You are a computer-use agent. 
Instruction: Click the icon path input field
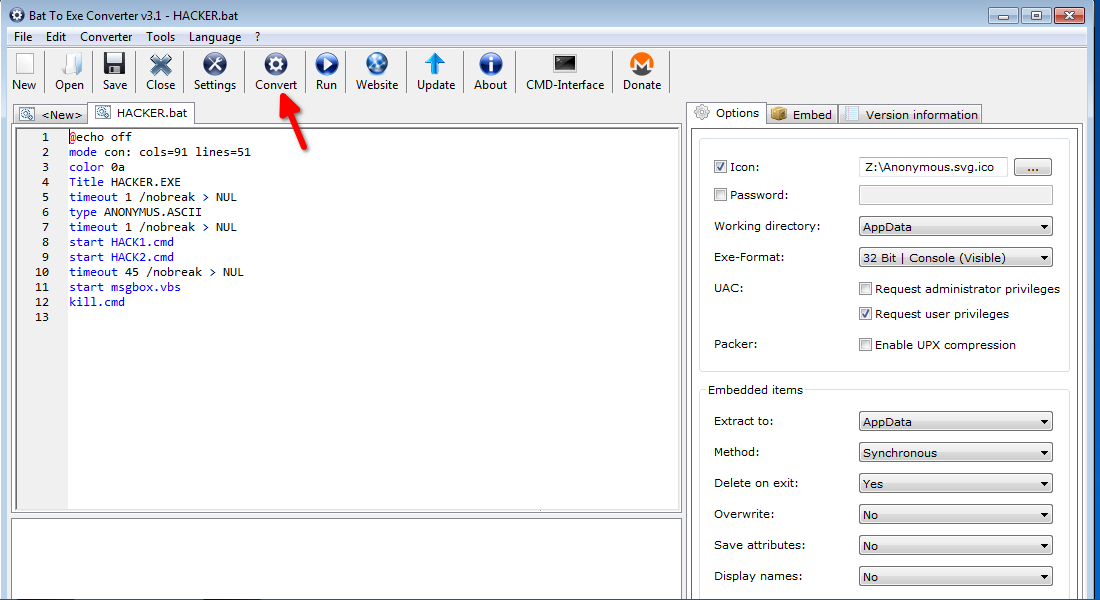point(933,167)
